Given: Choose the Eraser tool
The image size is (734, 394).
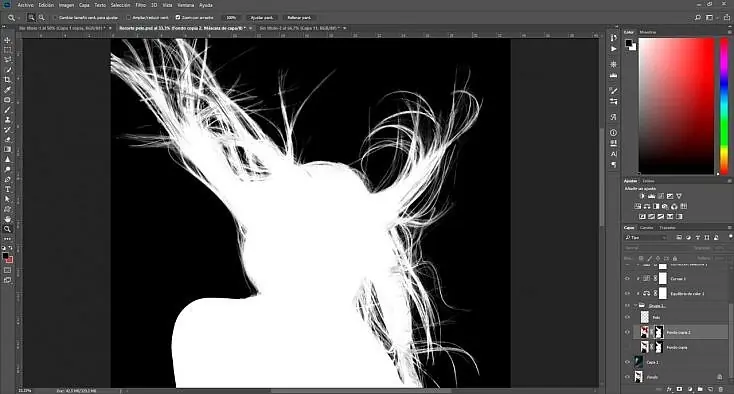Looking at the screenshot, I should click(7, 139).
